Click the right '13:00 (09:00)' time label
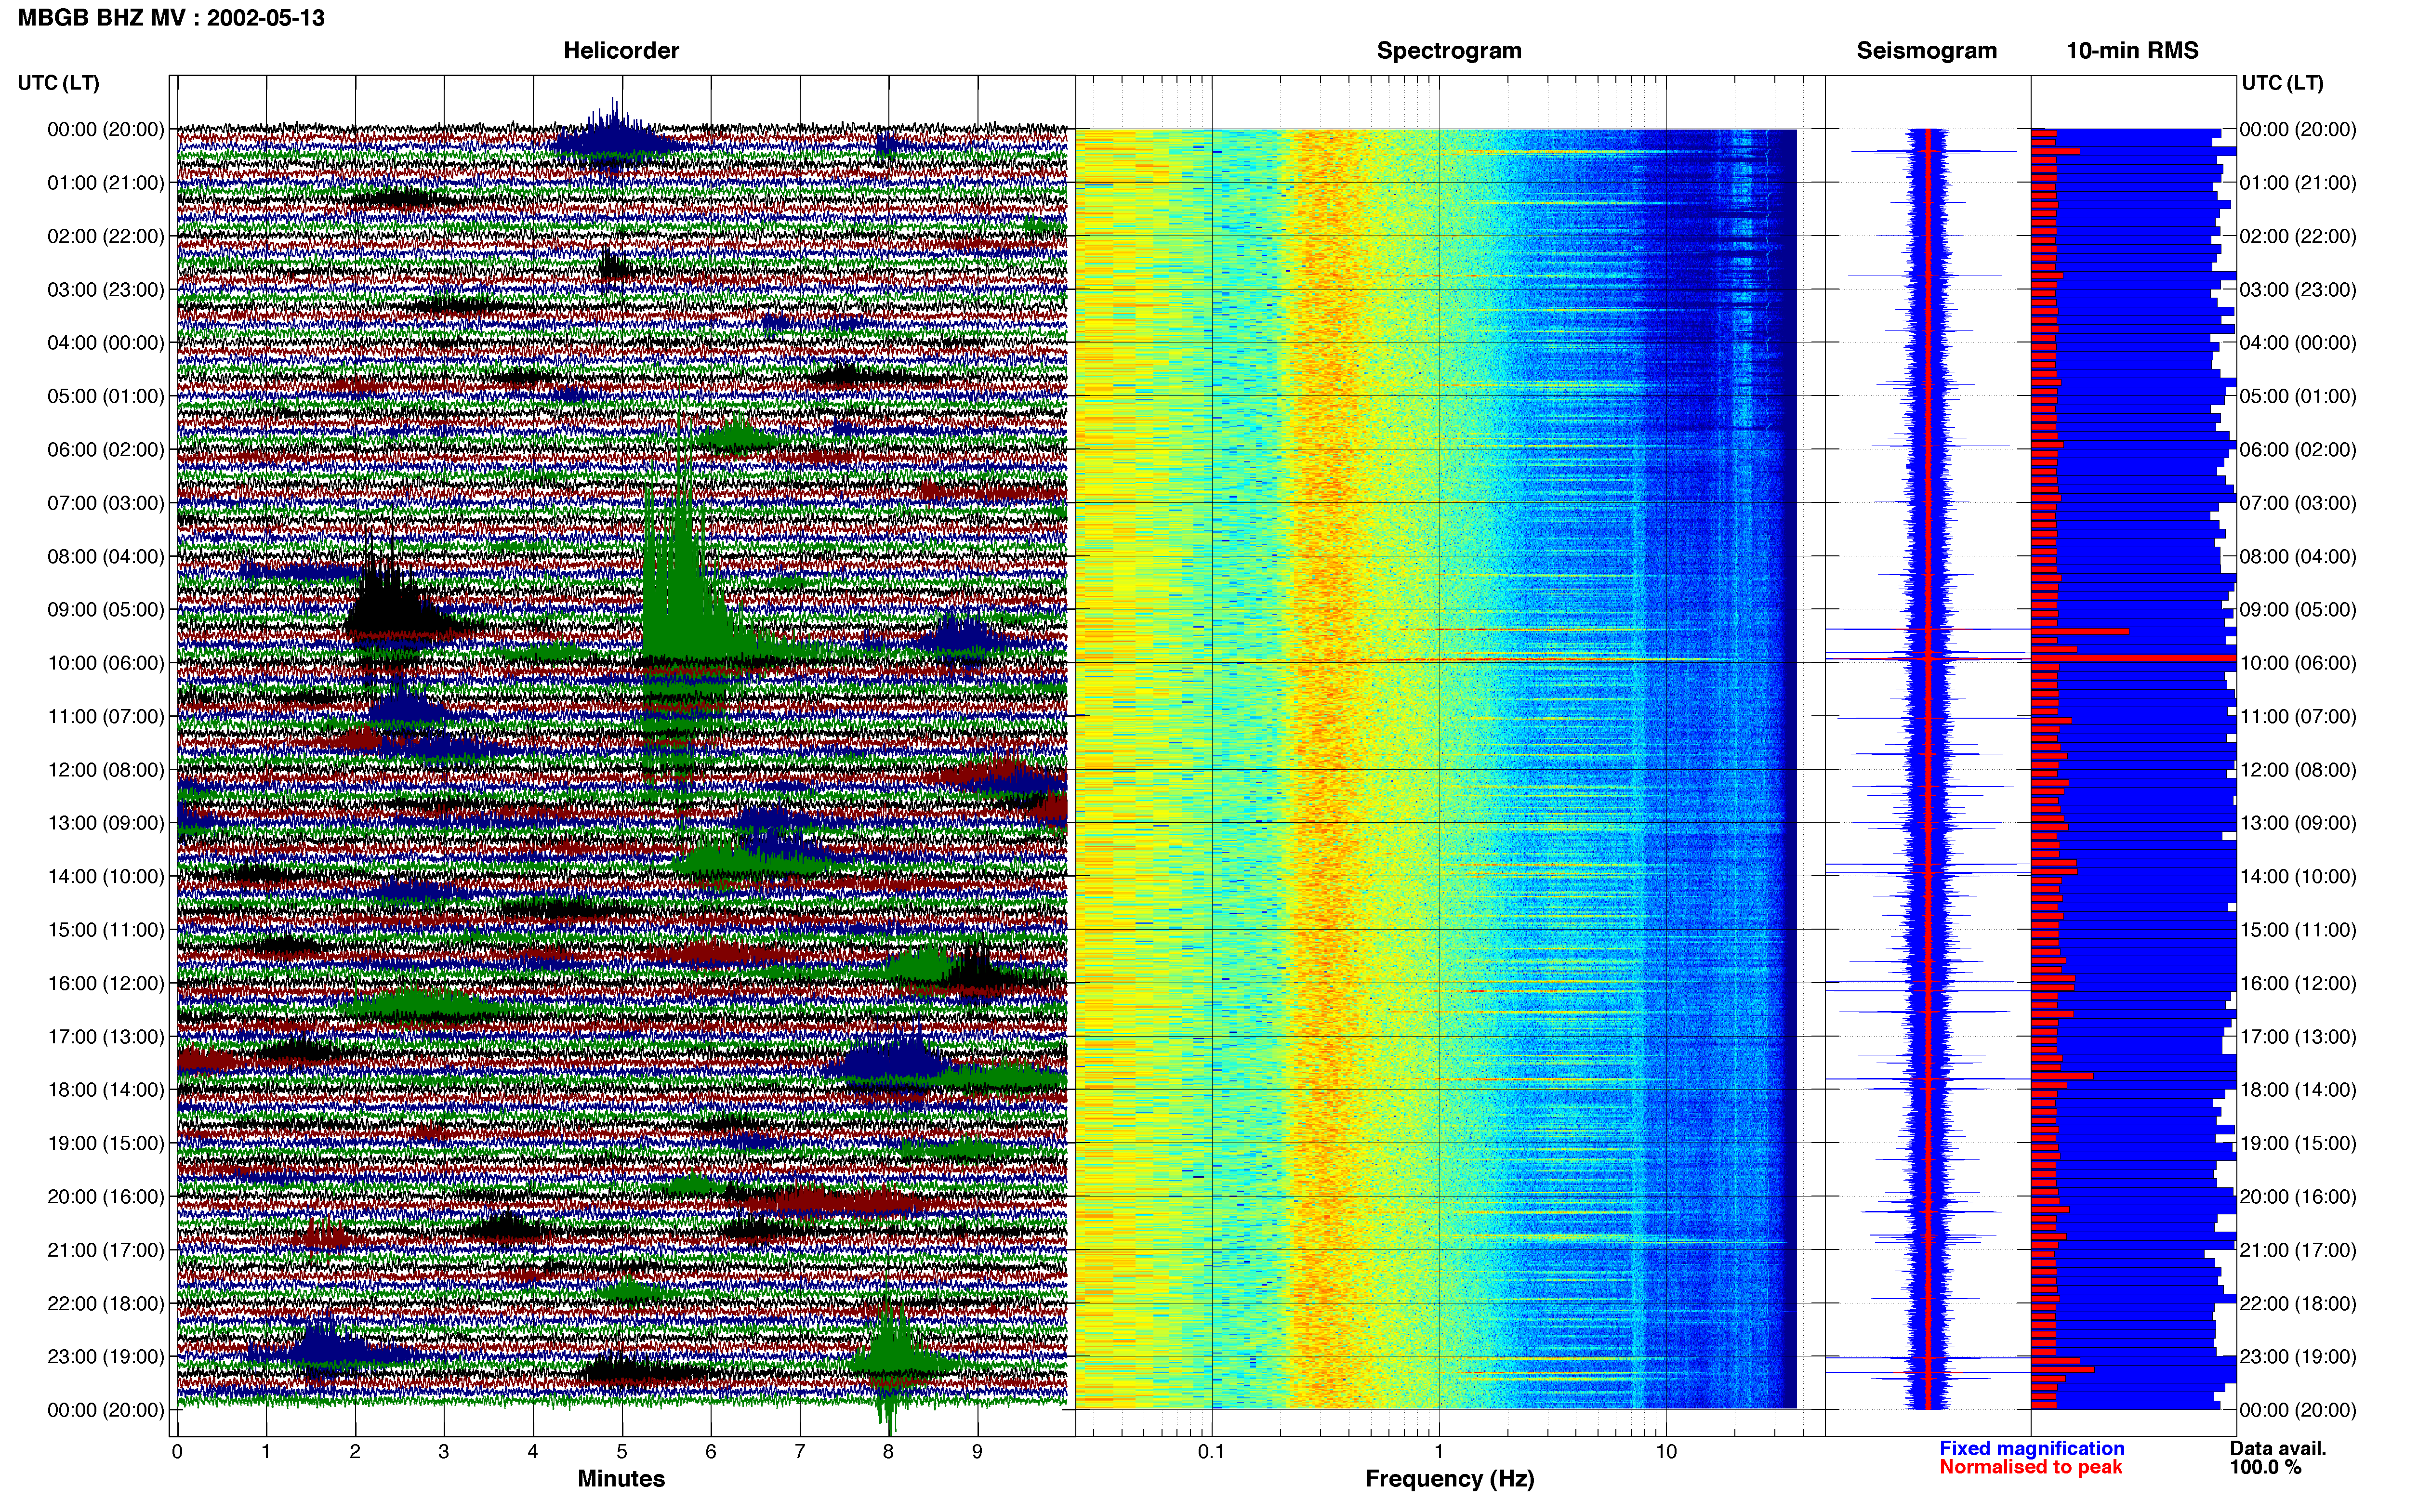2418x1512 pixels. (x=2298, y=823)
